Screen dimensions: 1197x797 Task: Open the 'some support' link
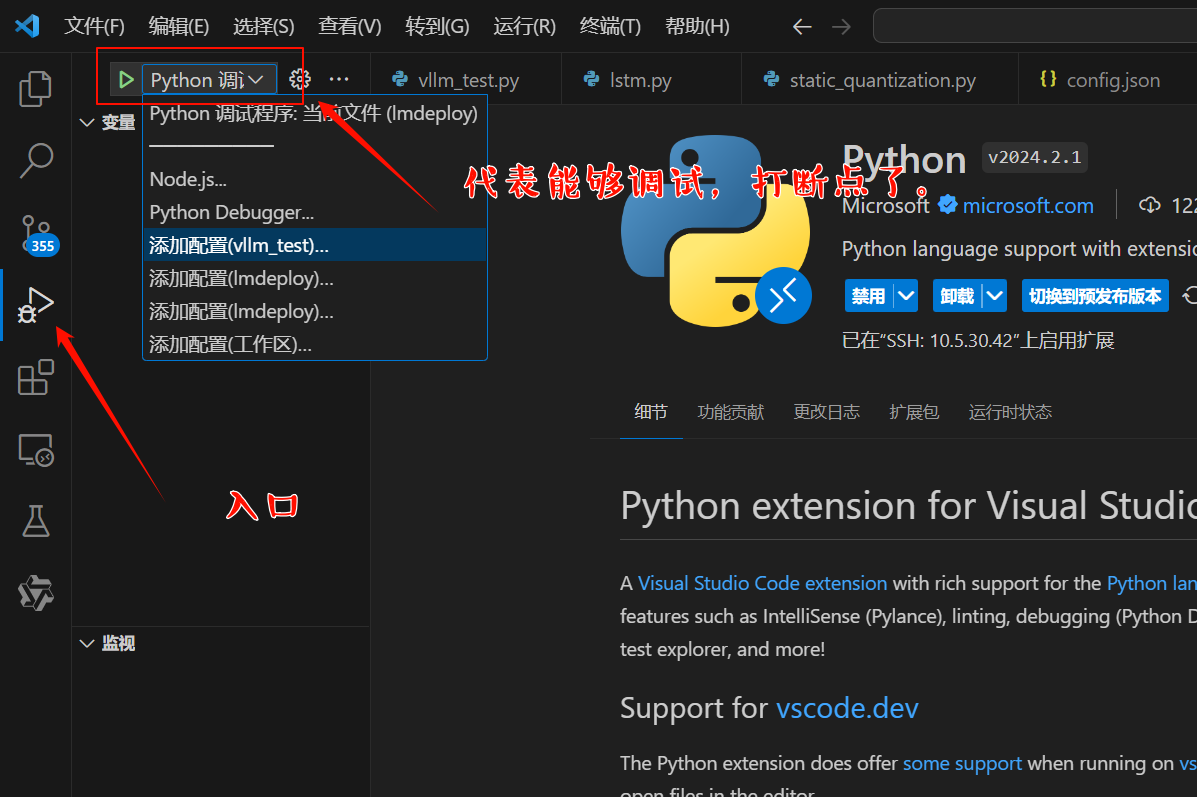pos(962,763)
